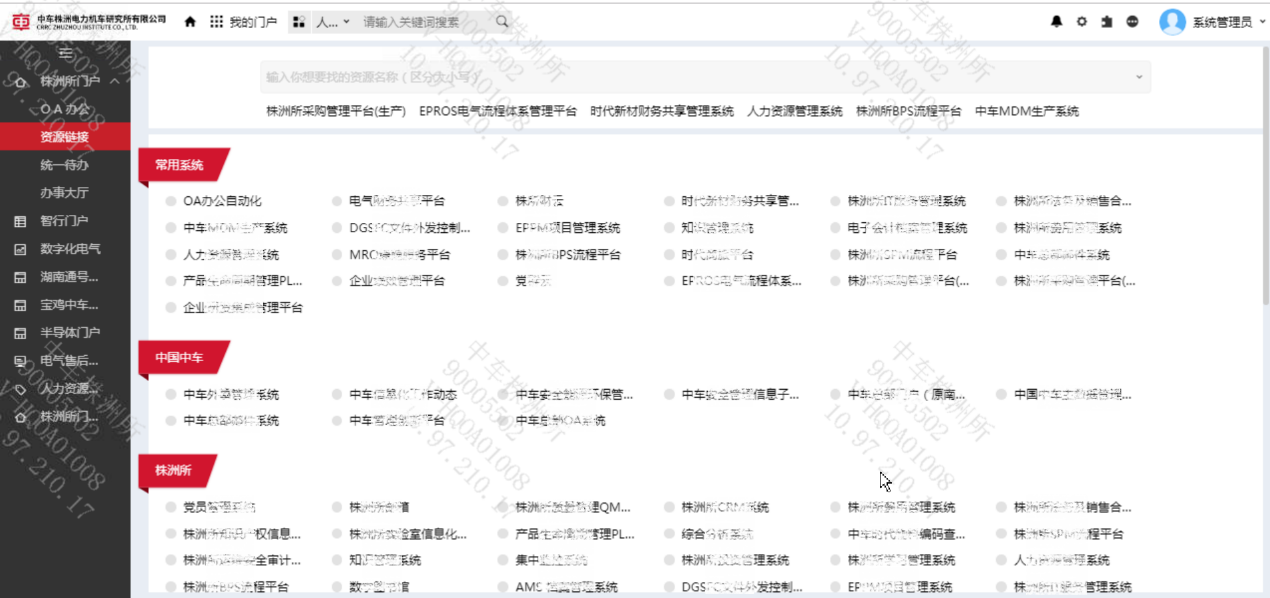Click the magnifier search icon in the top bar
This screenshot has width=1270, height=598.
click(501, 21)
